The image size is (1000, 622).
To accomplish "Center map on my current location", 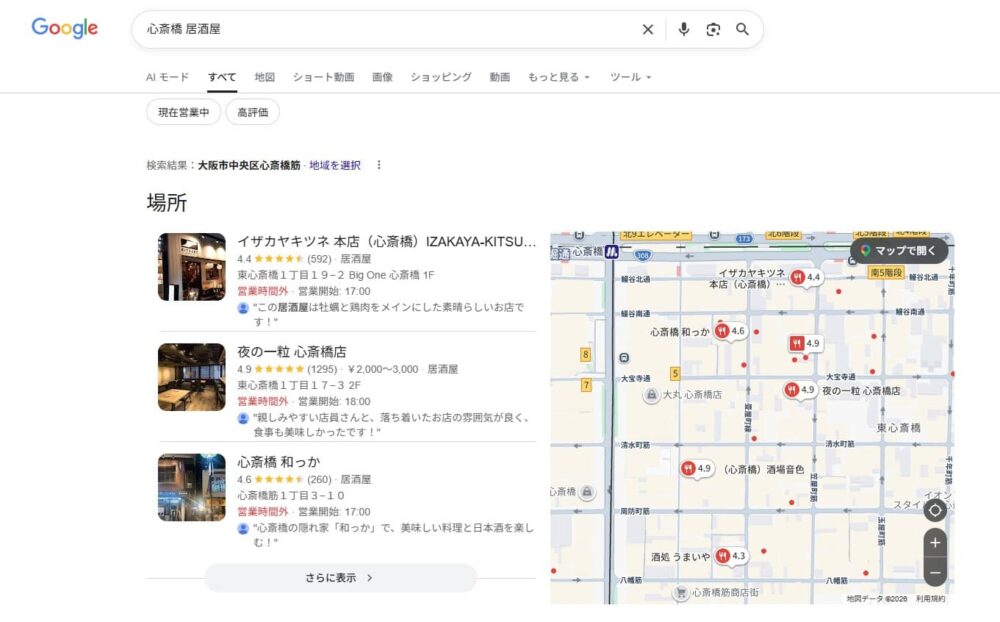I will 935,510.
